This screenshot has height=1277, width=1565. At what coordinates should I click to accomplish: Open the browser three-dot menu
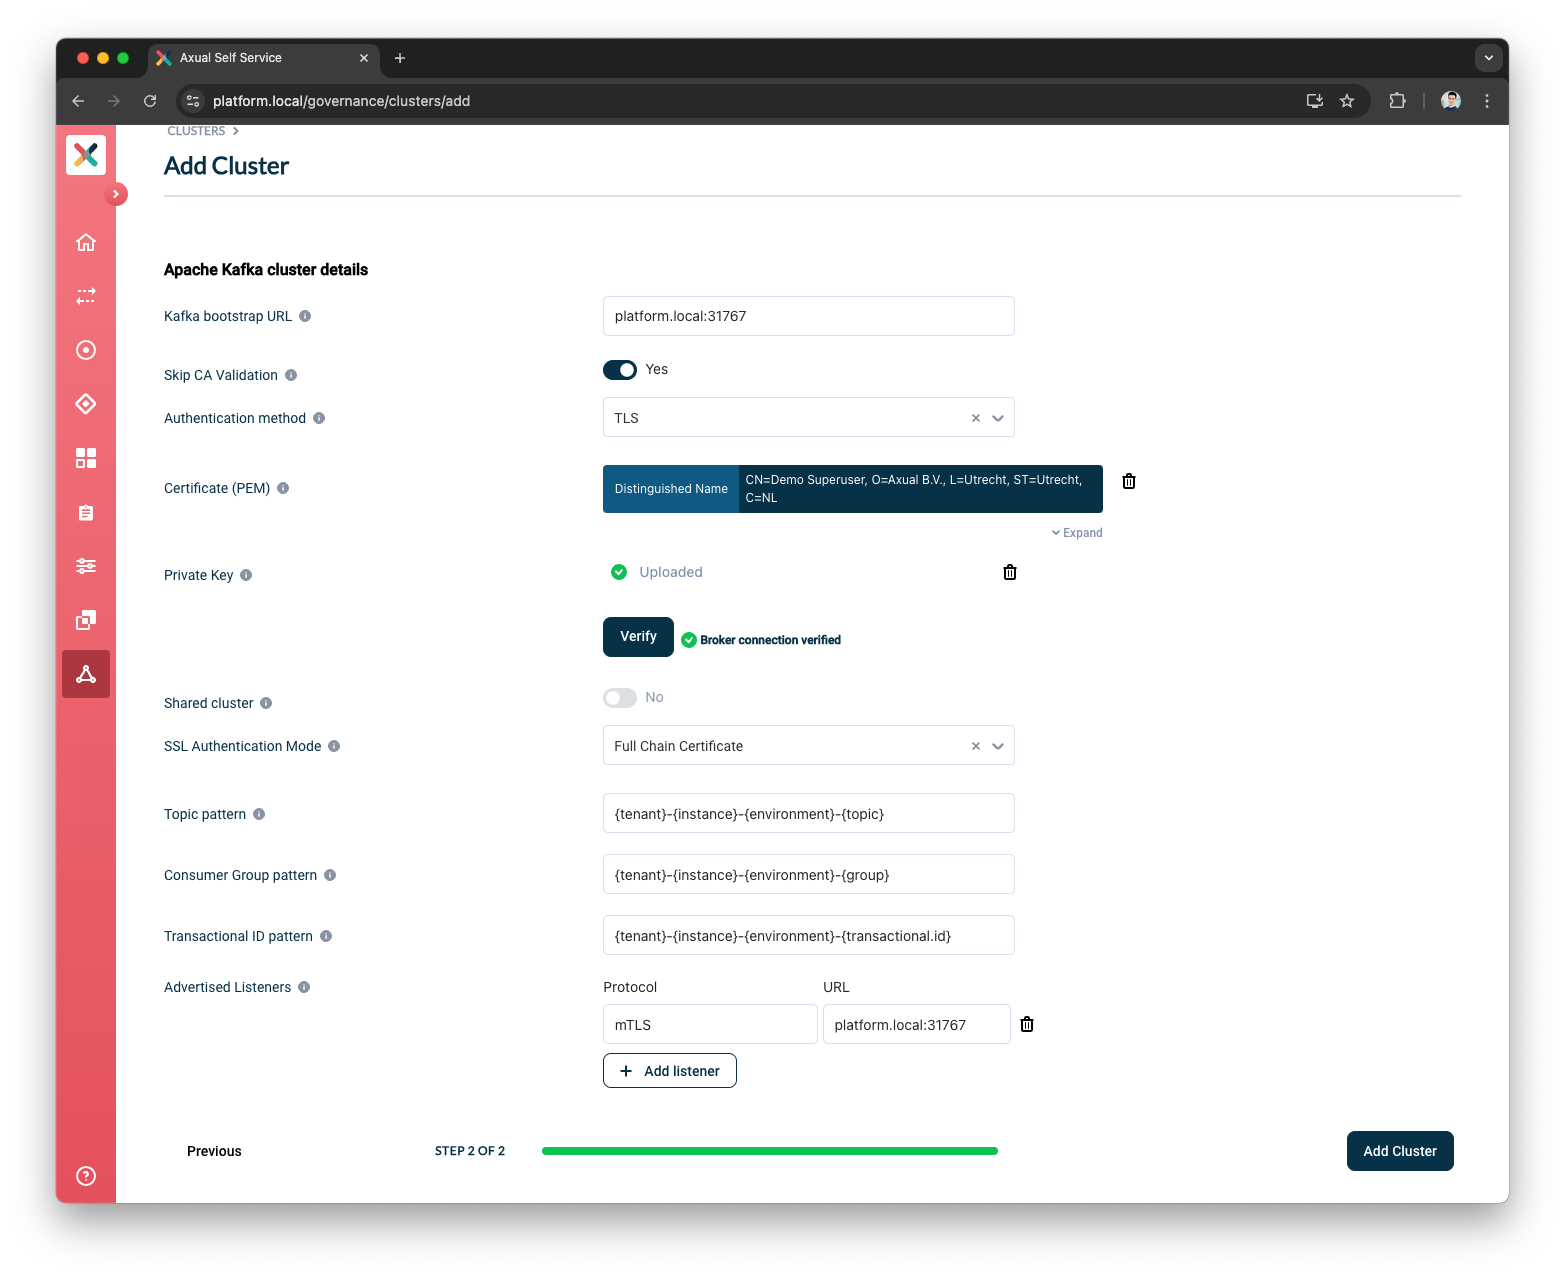tap(1487, 101)
